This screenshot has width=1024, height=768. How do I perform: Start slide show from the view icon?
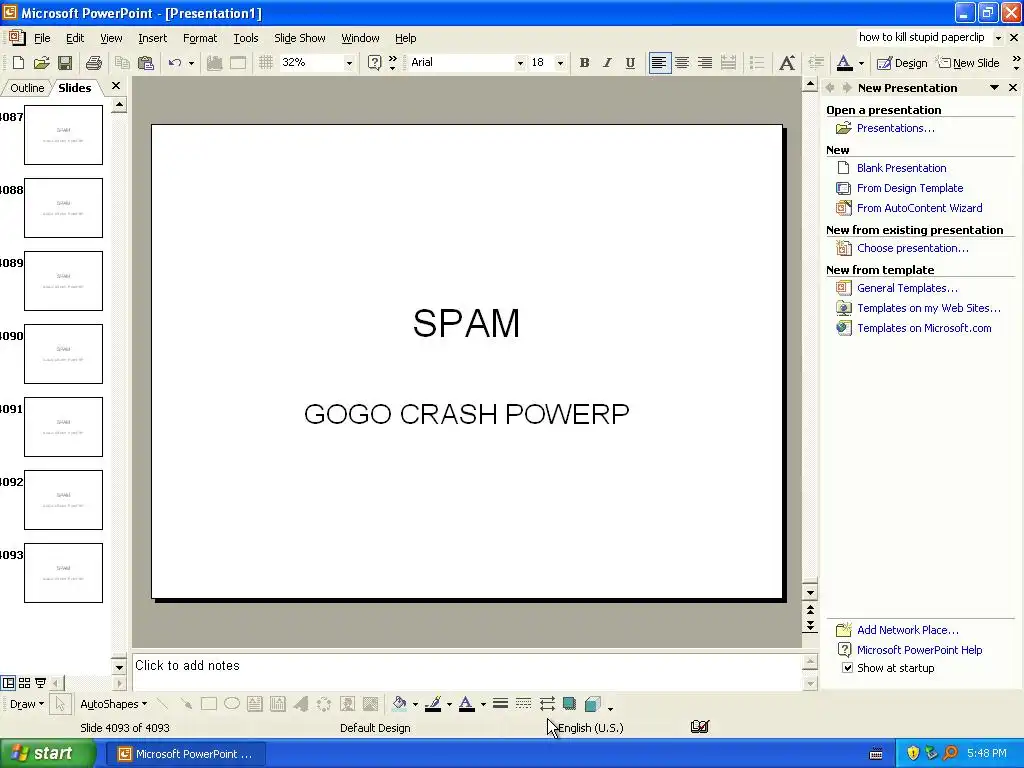40,683
